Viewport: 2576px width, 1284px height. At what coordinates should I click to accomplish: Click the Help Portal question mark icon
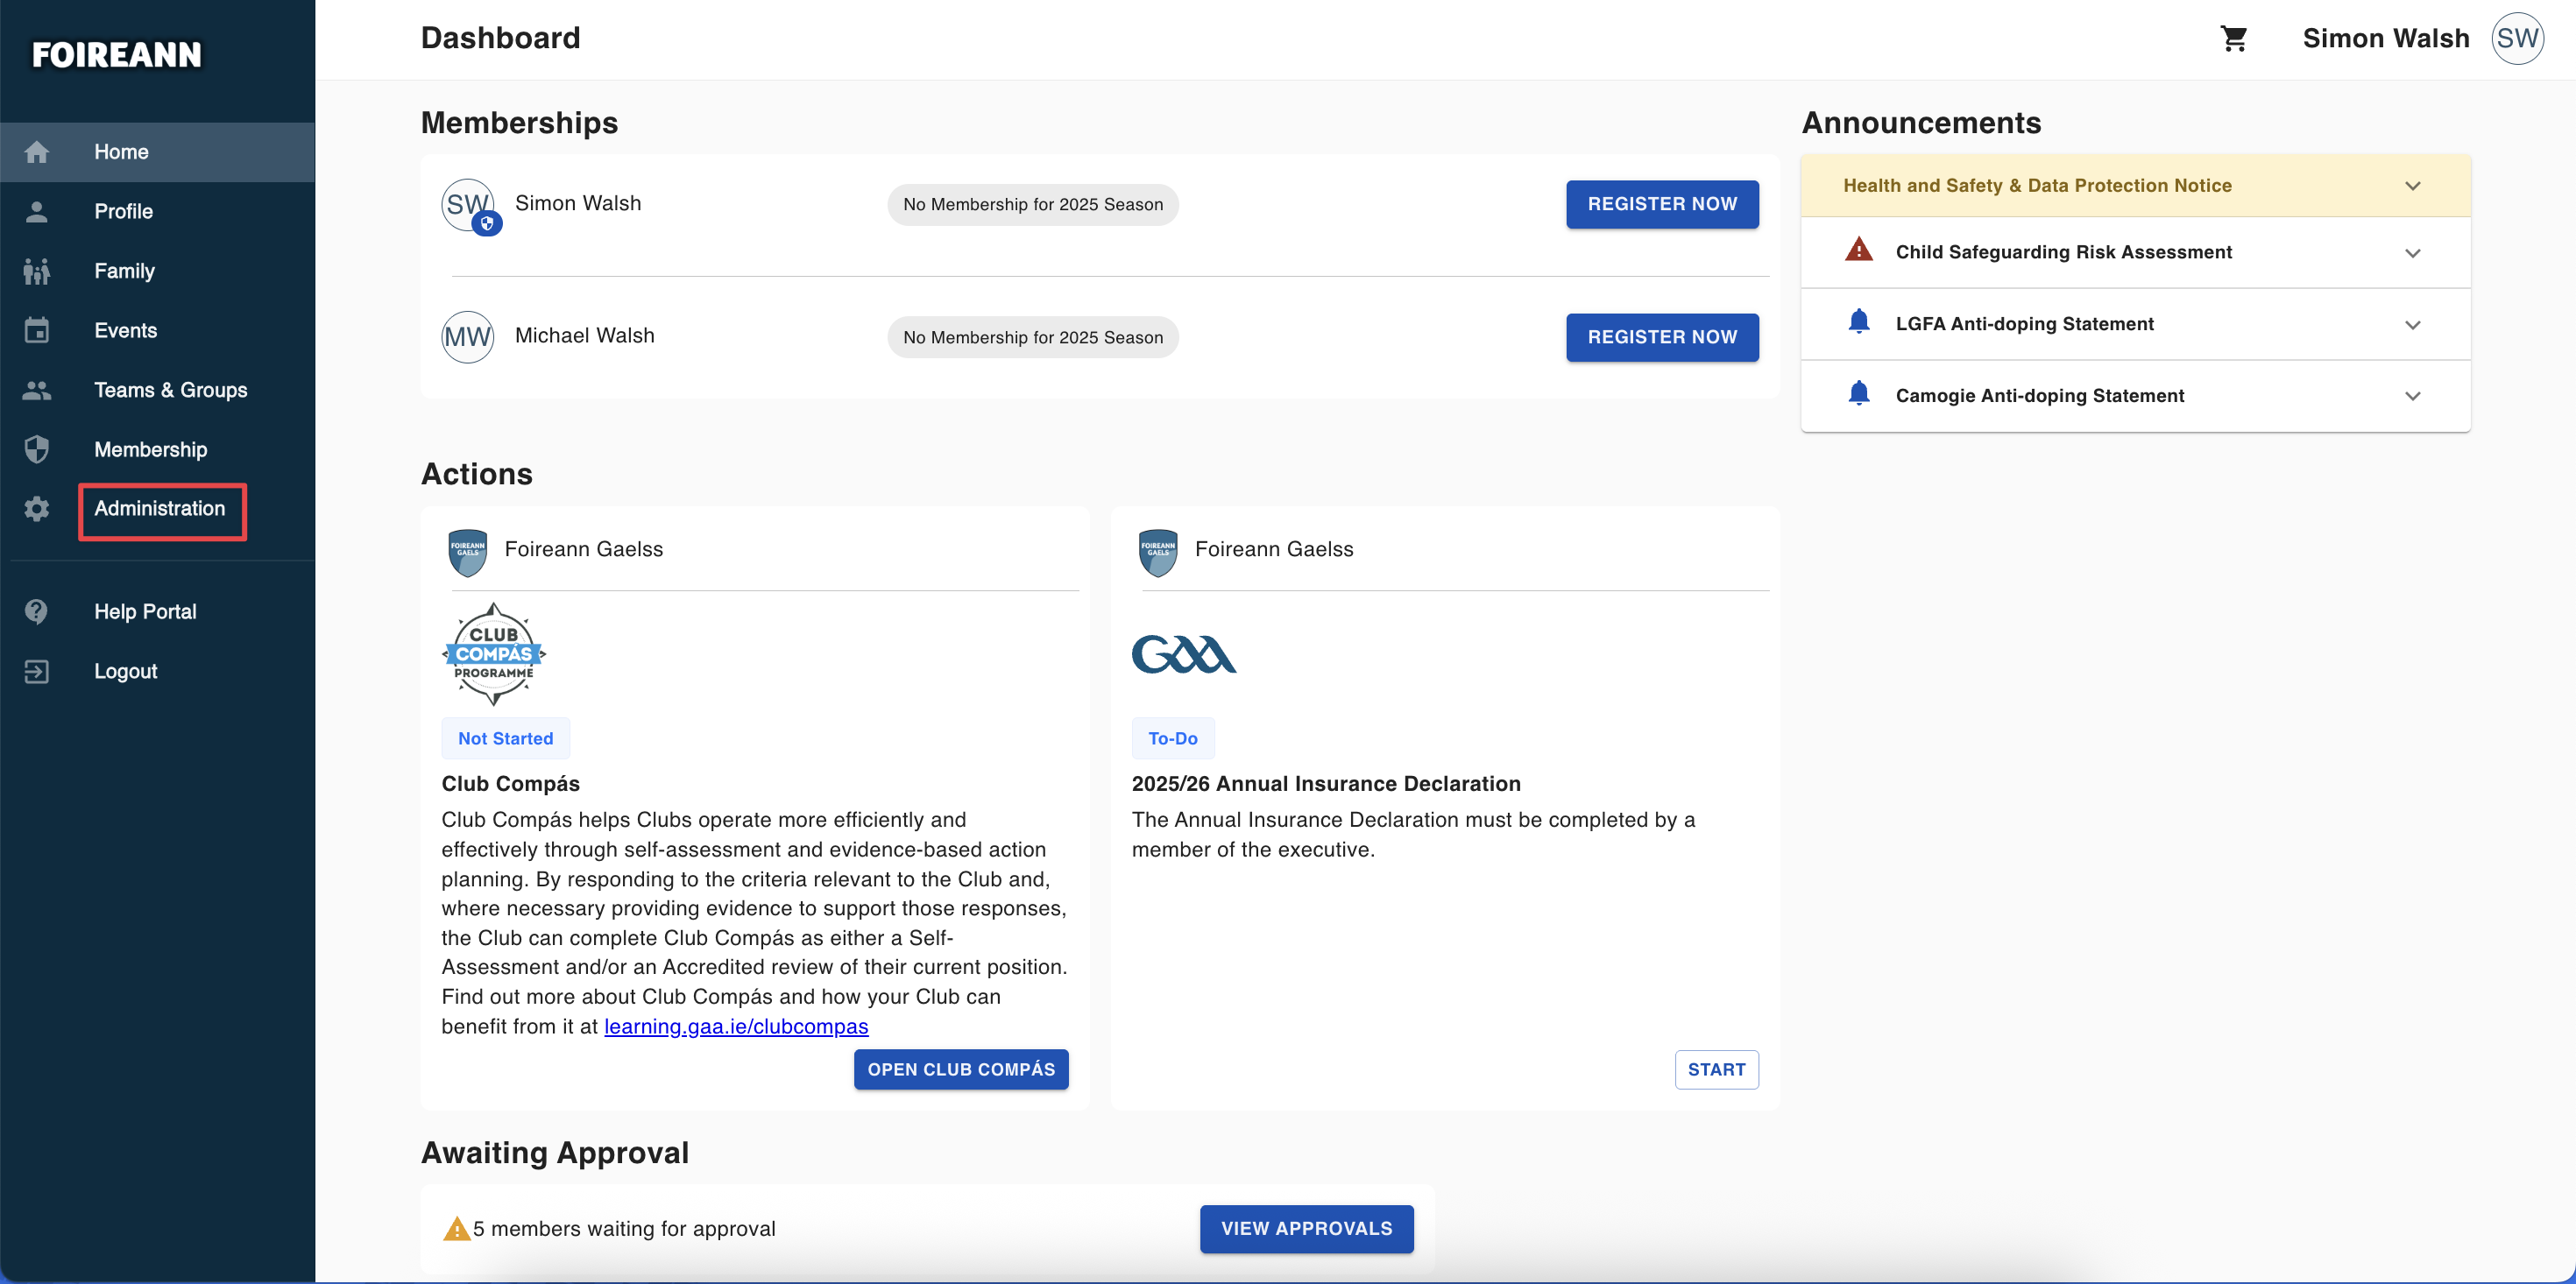(x=37, y=611)
